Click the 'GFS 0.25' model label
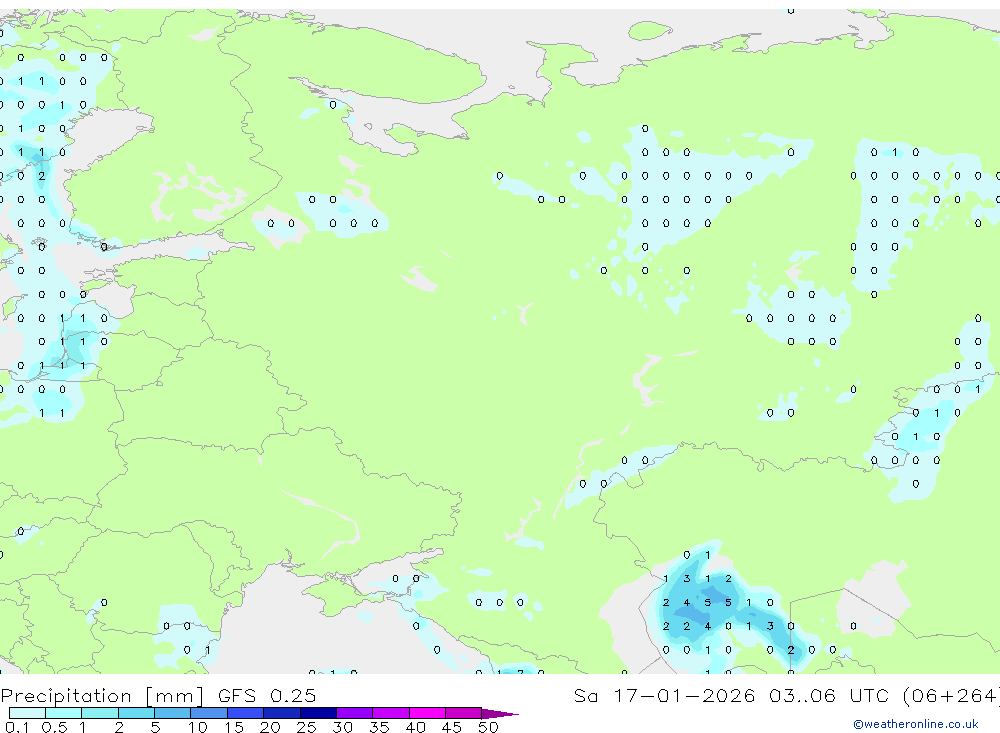This screenshot has width=1000, height=733. click(x=267, y=695)
